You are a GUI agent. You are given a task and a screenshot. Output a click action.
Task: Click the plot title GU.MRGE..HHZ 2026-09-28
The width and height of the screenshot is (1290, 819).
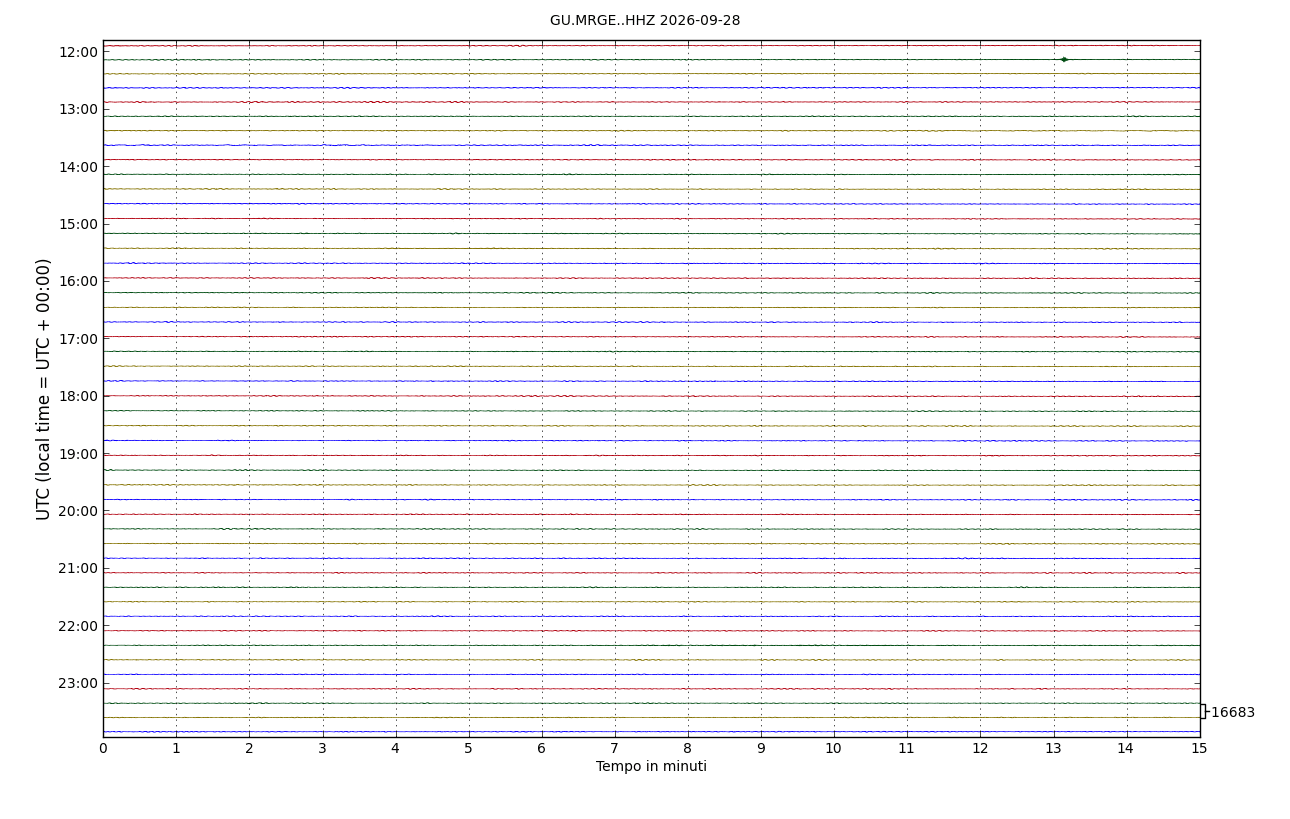tap(645, 20)
